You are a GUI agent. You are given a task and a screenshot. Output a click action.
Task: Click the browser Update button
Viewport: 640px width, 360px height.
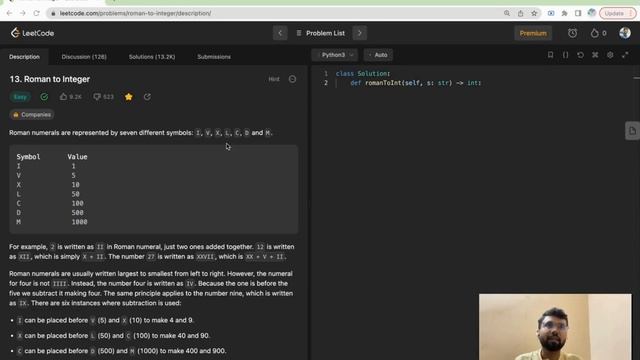click(x=618, y=13)
